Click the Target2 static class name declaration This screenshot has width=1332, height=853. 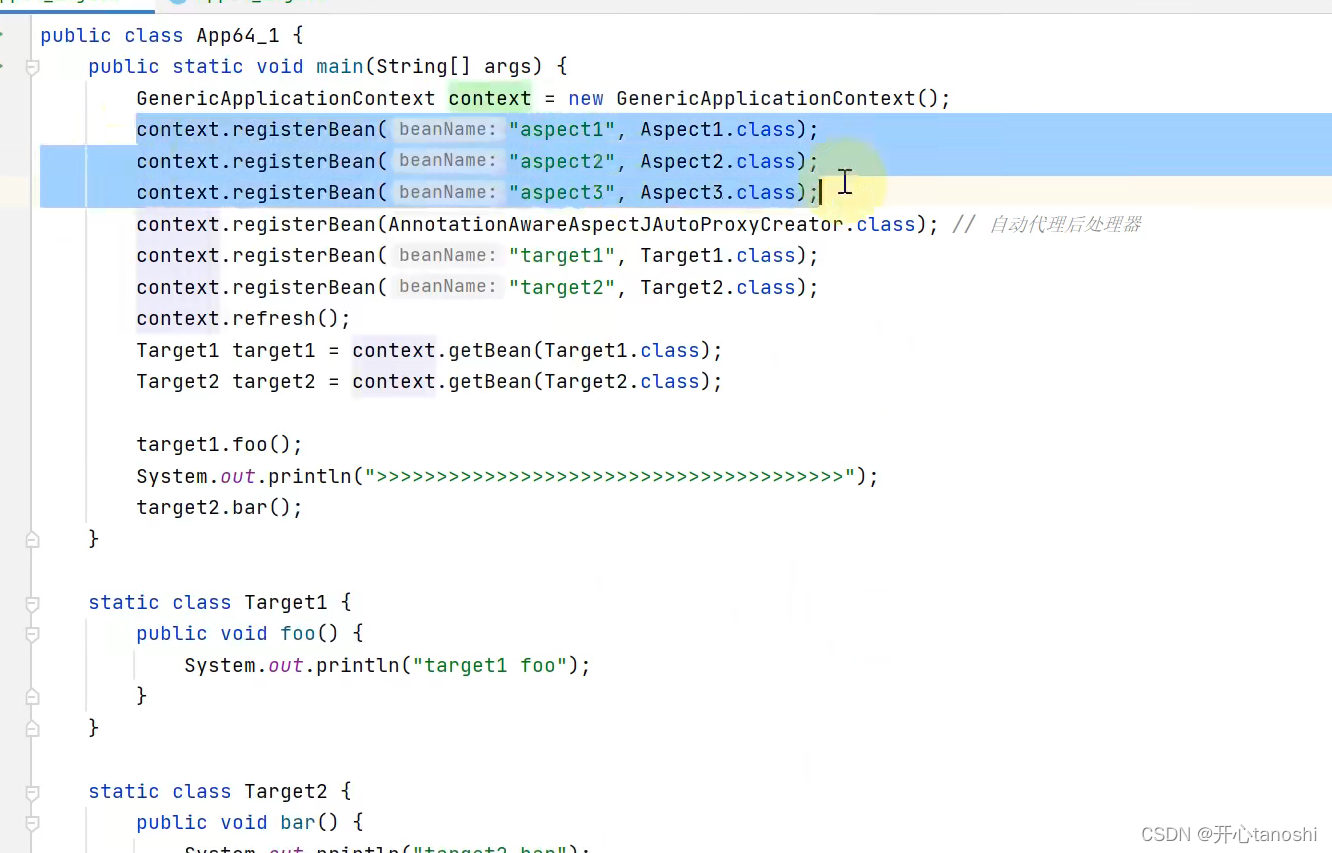click(x=286, y=792)
